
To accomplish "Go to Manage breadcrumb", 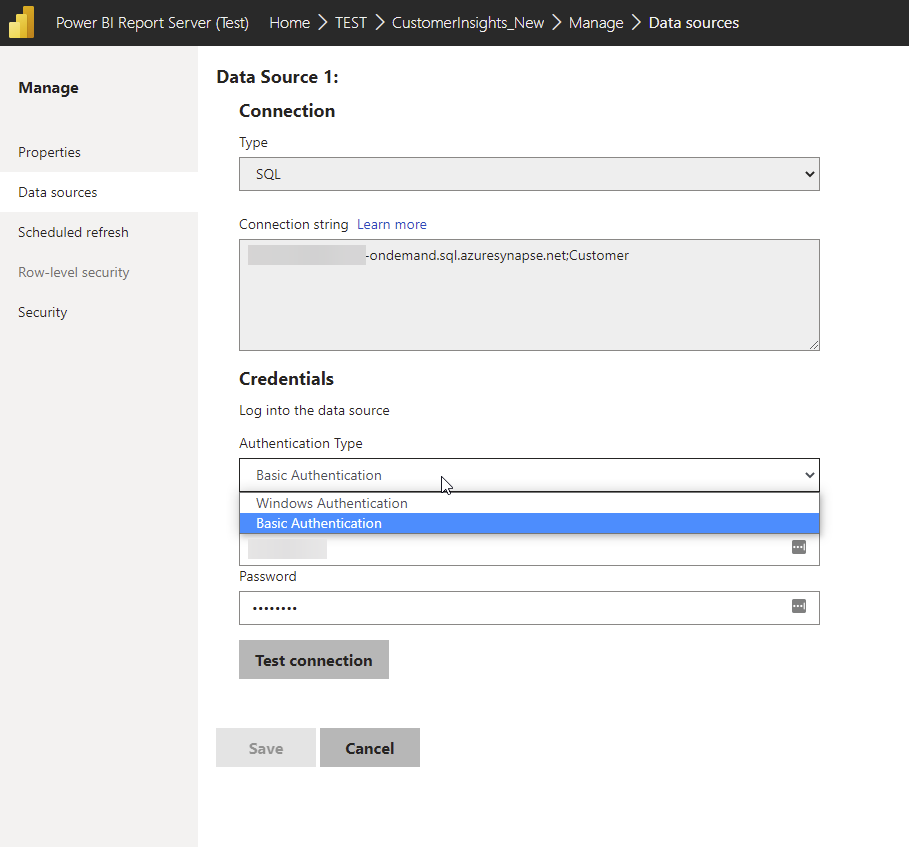I will (596, 23).
